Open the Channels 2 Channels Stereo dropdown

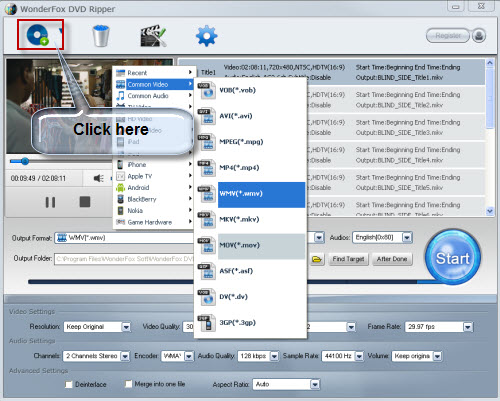point(125,356)
